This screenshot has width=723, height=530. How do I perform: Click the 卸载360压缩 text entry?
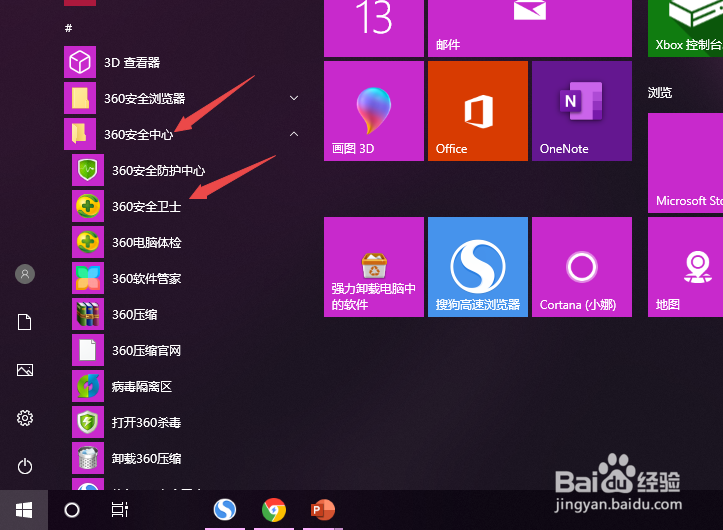[x=146, y=459]
